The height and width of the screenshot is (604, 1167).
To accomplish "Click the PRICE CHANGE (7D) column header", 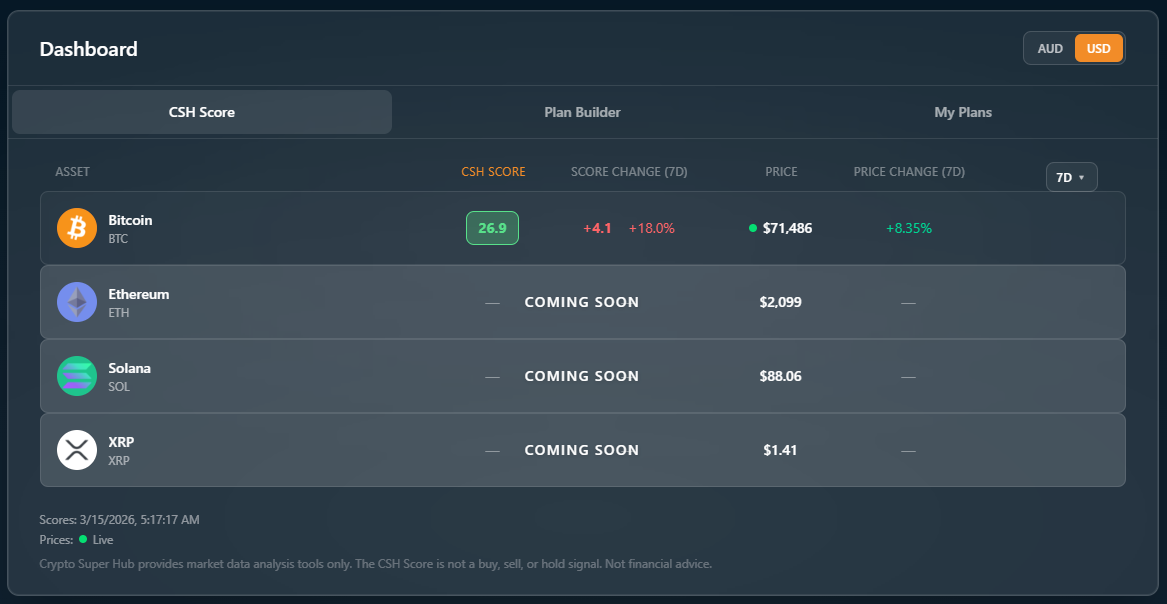I will (x=909, y=172).
